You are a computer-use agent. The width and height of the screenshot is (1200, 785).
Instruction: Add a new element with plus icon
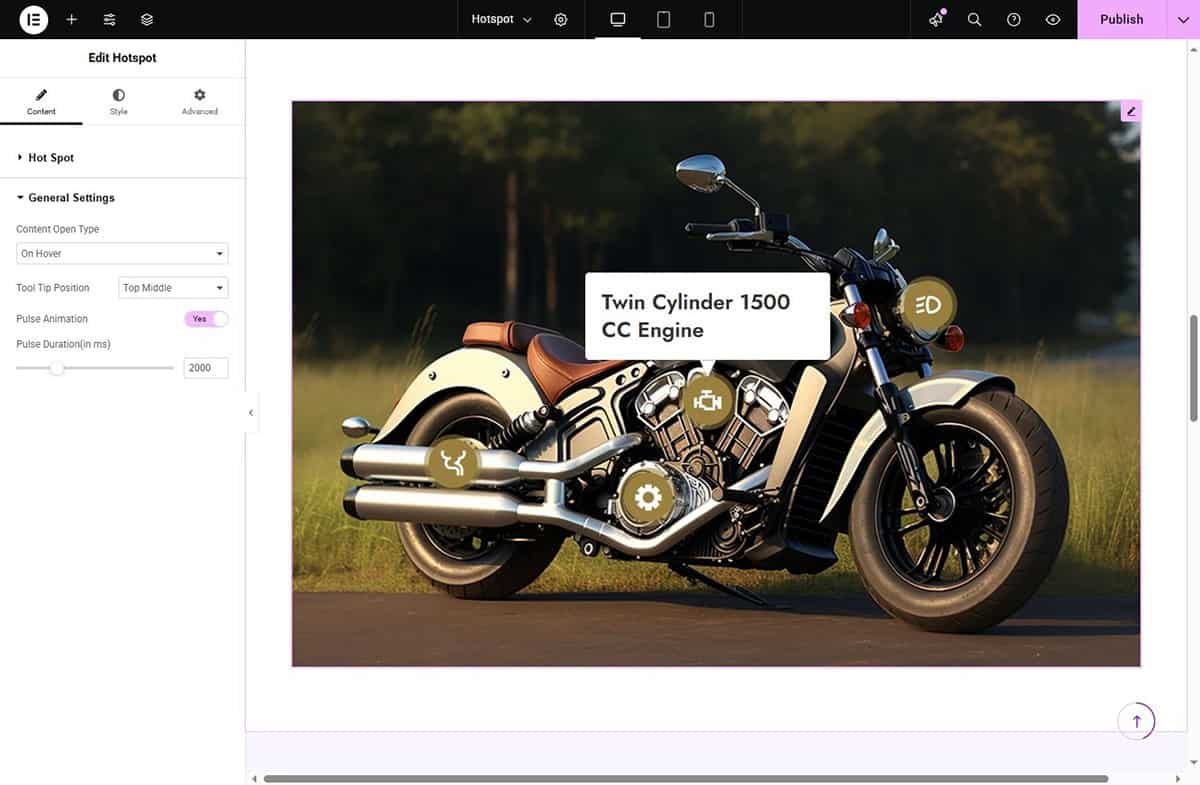pos(71,19)
